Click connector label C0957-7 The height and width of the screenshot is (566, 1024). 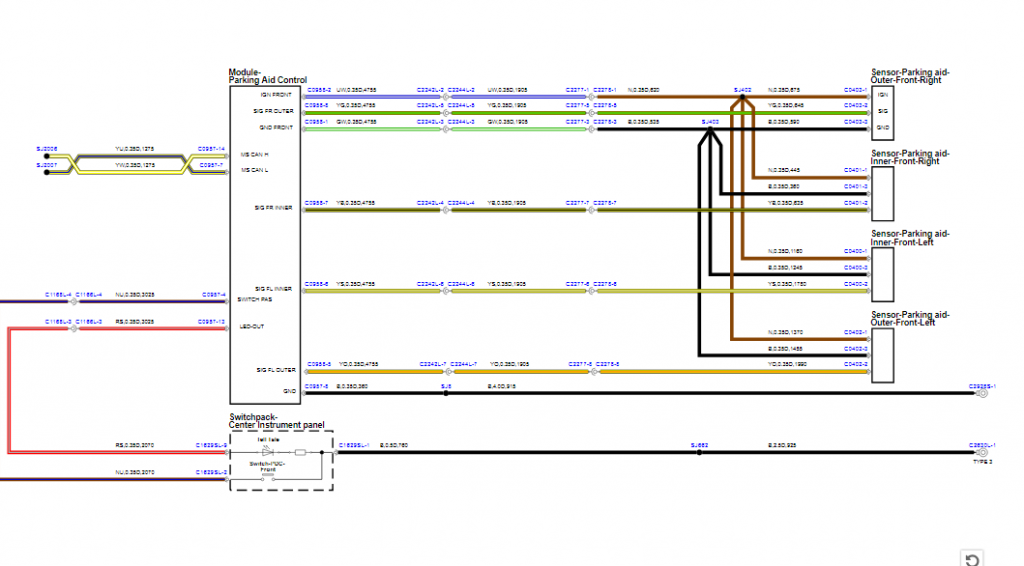click(212, 166)
